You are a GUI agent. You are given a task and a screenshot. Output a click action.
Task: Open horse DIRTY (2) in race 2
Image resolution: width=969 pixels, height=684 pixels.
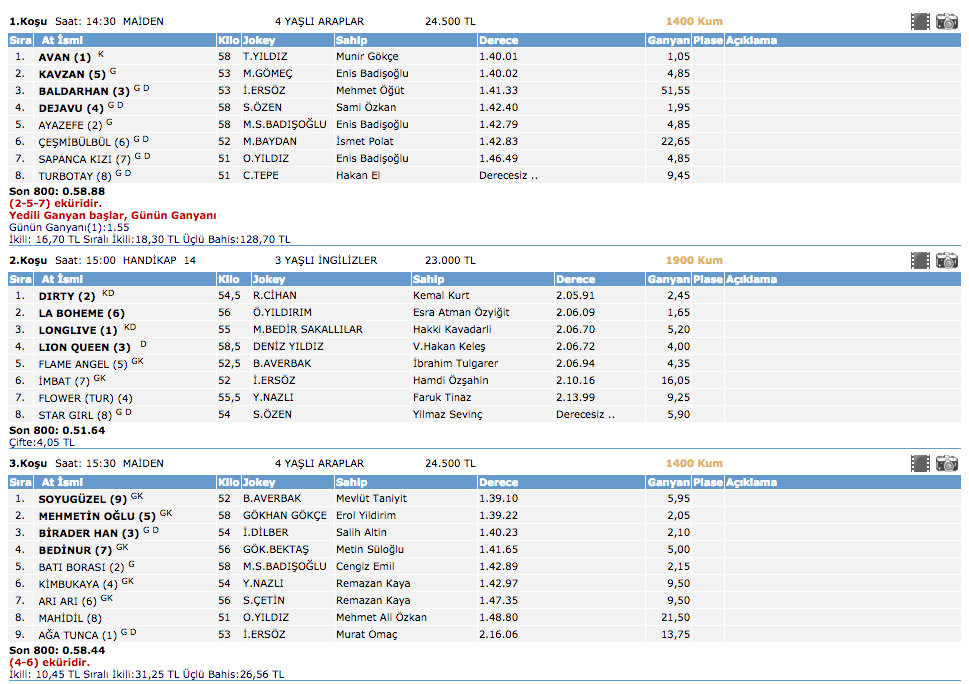tap(67, 296)
